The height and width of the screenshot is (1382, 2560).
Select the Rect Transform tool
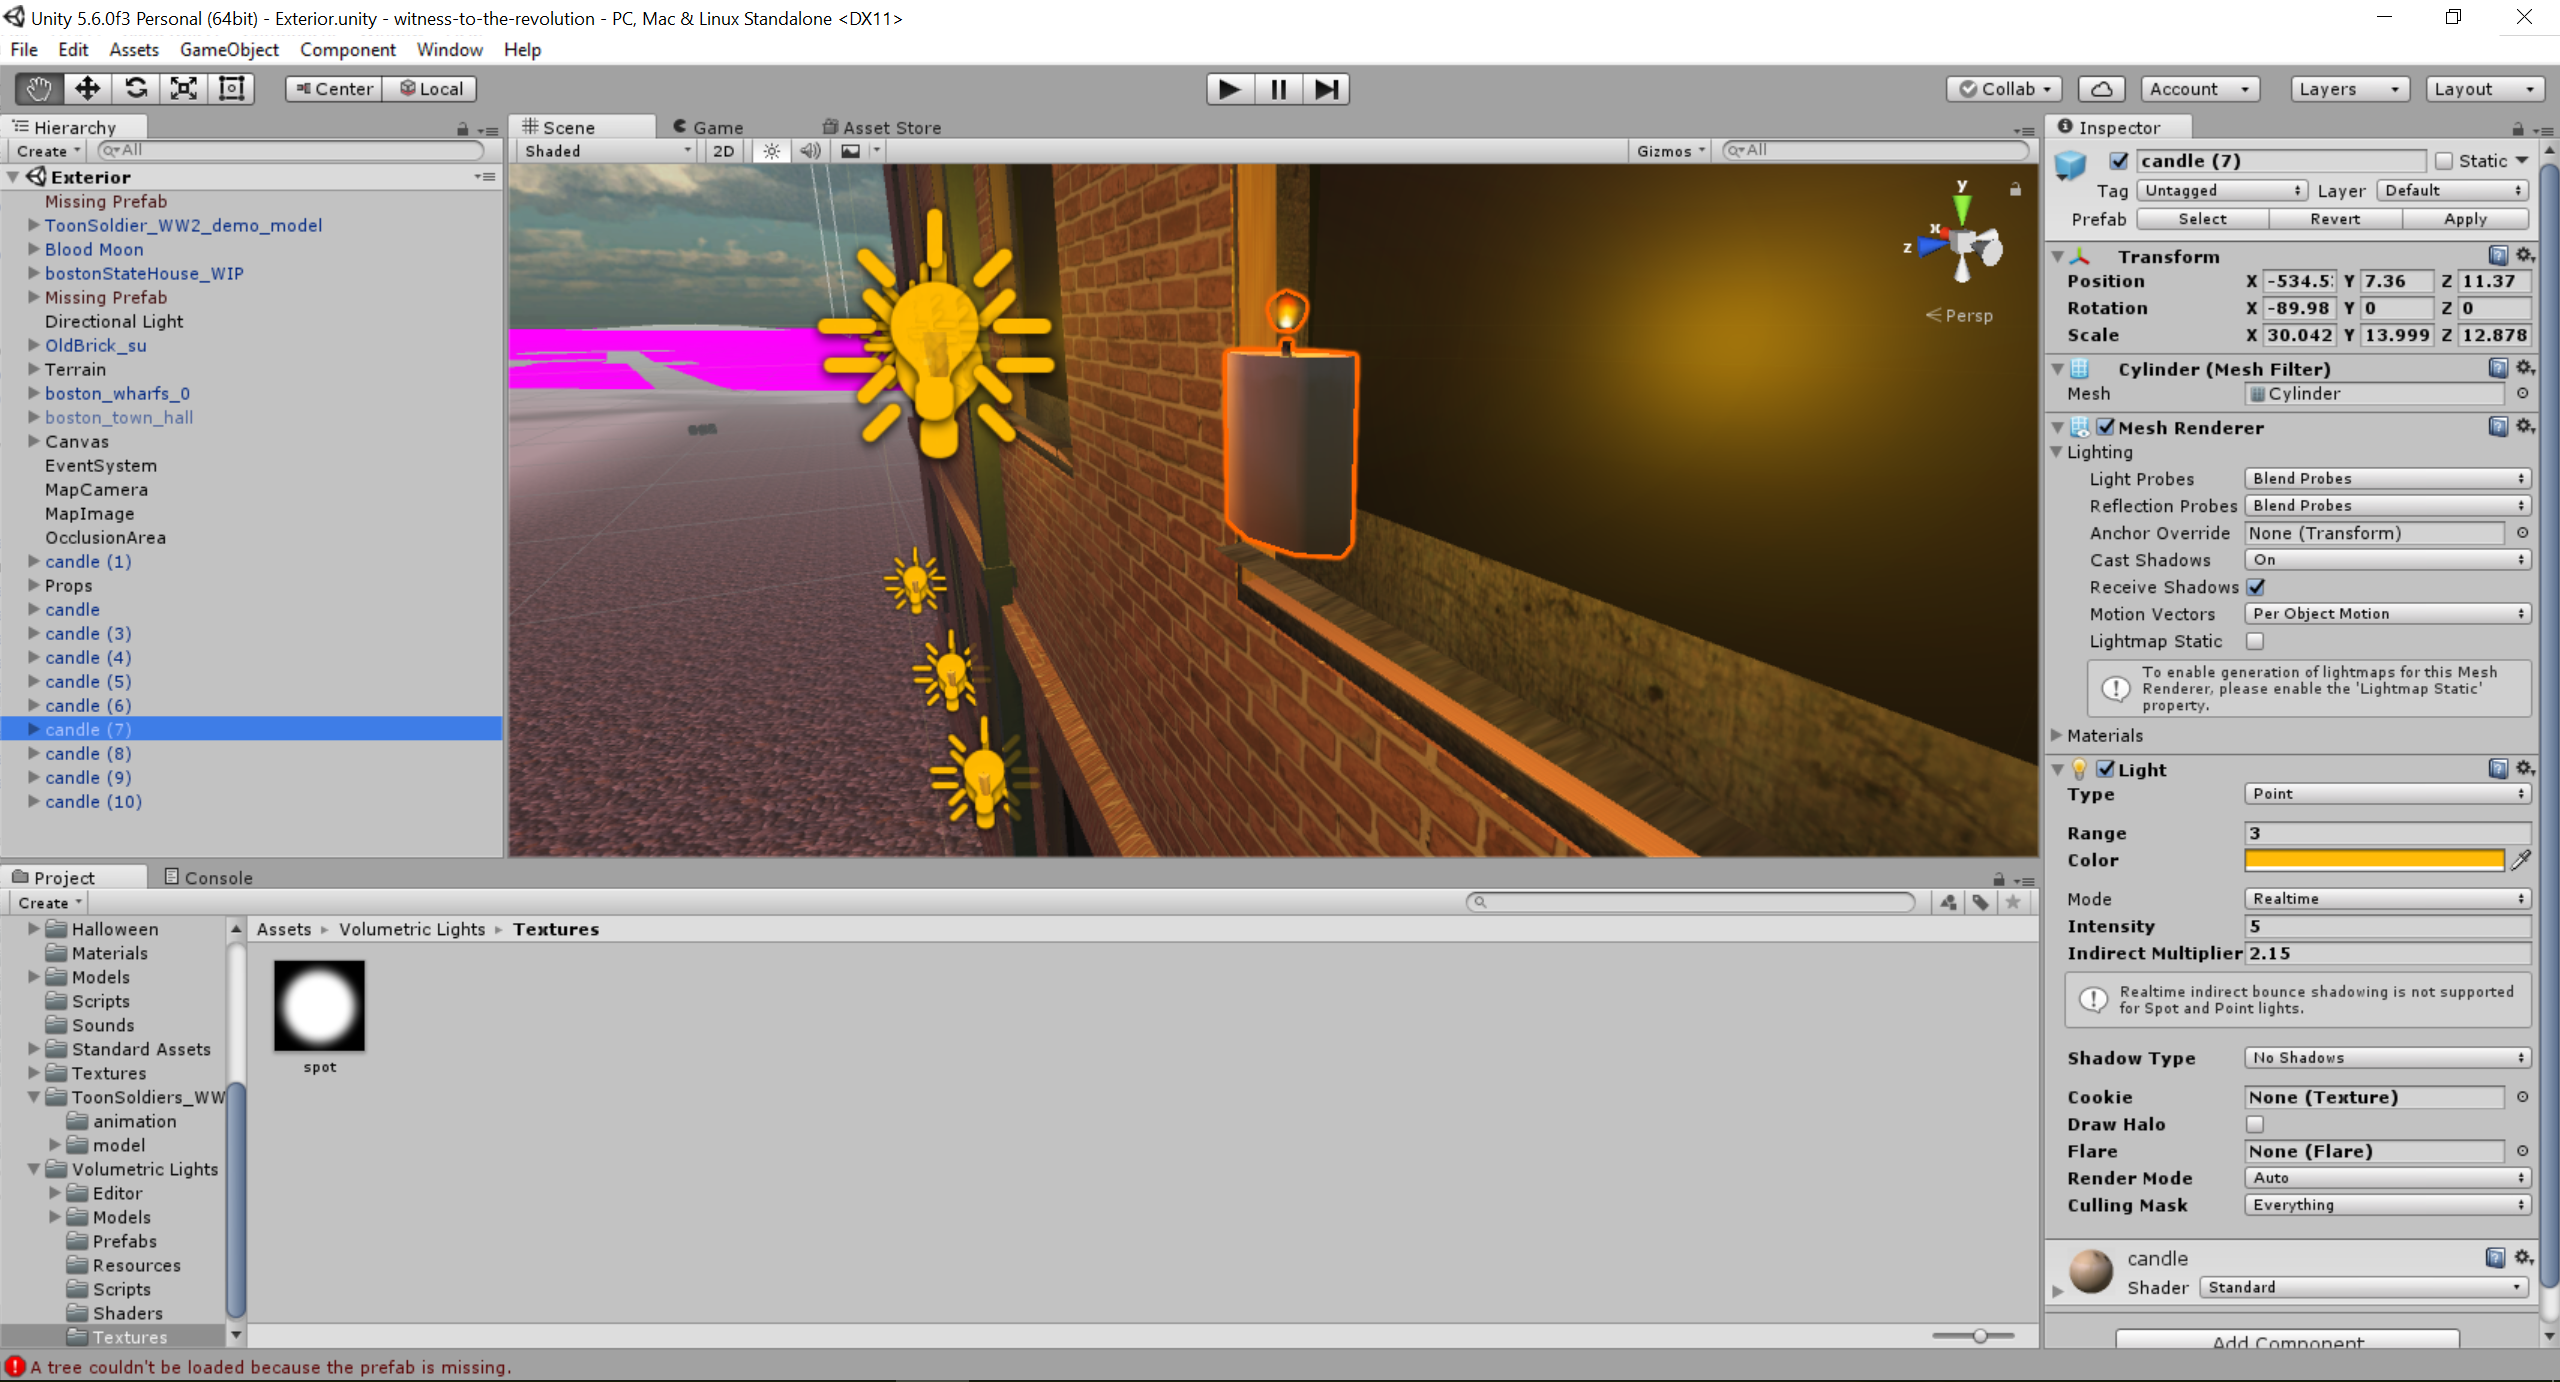232,89
